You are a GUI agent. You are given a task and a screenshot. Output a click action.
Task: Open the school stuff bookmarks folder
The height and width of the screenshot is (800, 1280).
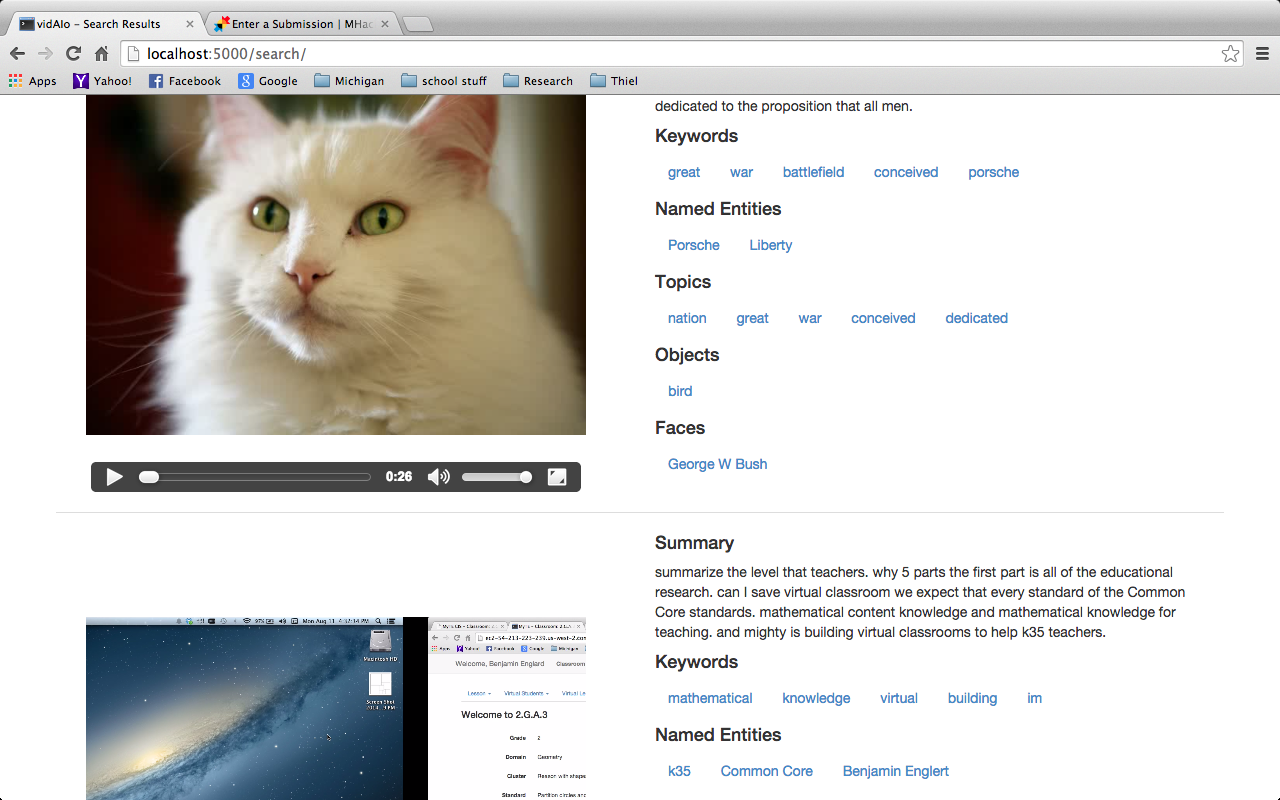tap(444, 81)
